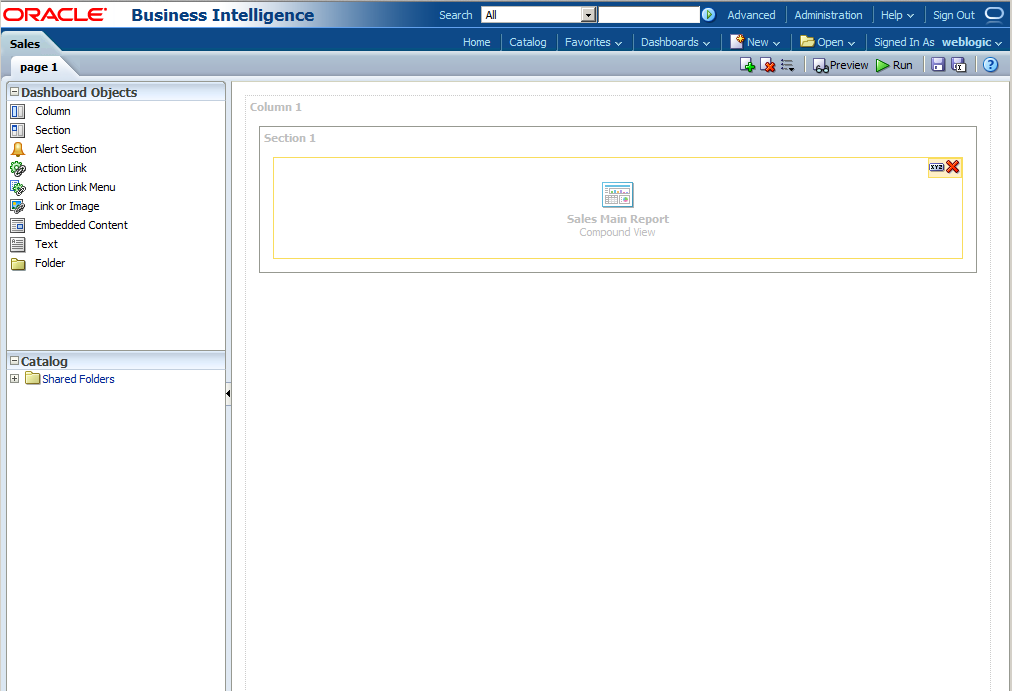The image size is (1012, 691).
Task: Open the page Tools icon menu
Action: coord(788,64)
